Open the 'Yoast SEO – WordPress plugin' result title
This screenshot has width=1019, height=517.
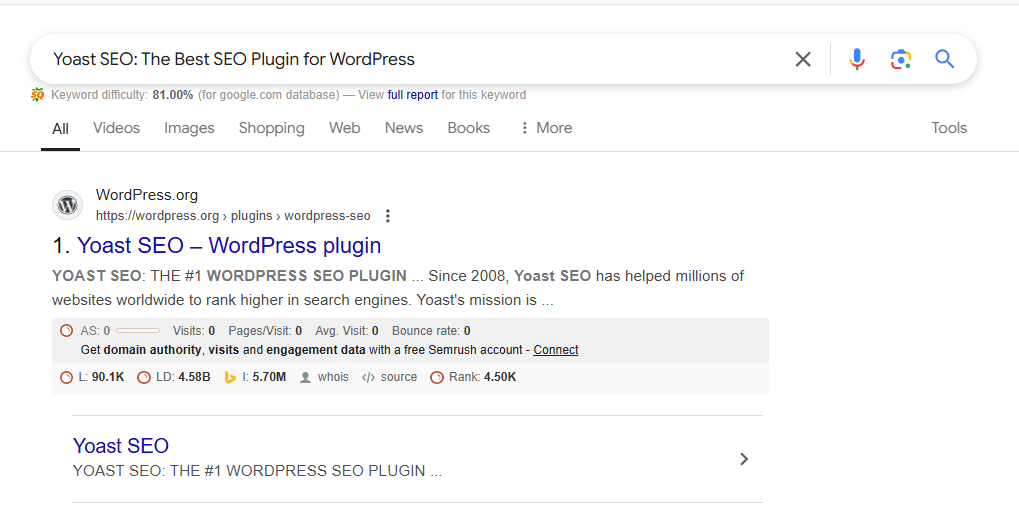pyautogui.click(x=229, y=245)
